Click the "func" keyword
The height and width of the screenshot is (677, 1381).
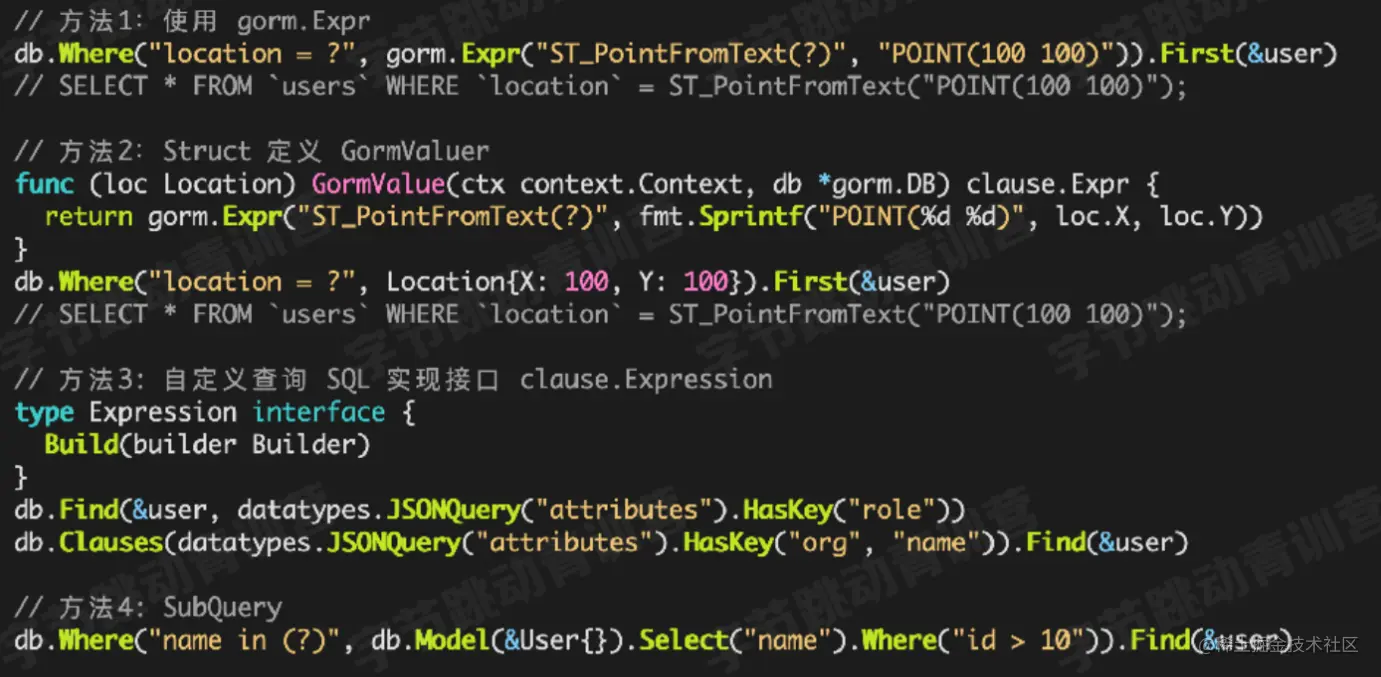(44, 184)
